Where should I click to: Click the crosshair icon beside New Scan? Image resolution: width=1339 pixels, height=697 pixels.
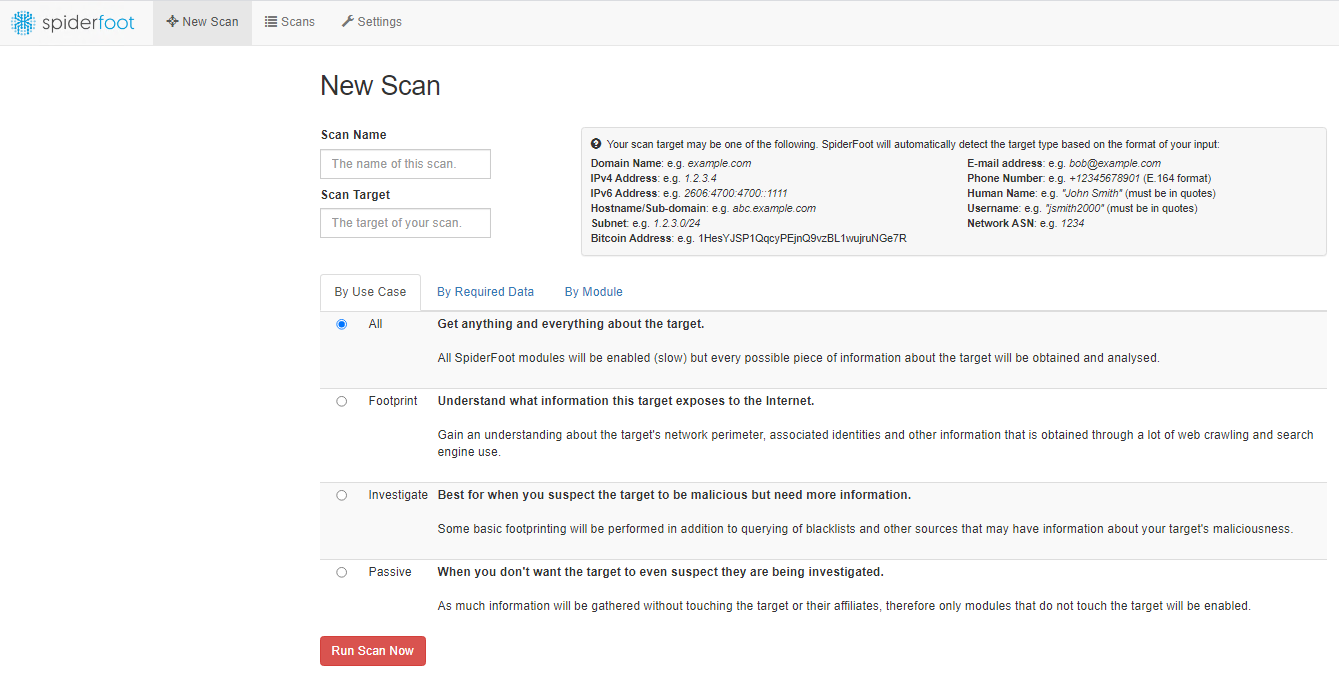(x=172, y=22)
